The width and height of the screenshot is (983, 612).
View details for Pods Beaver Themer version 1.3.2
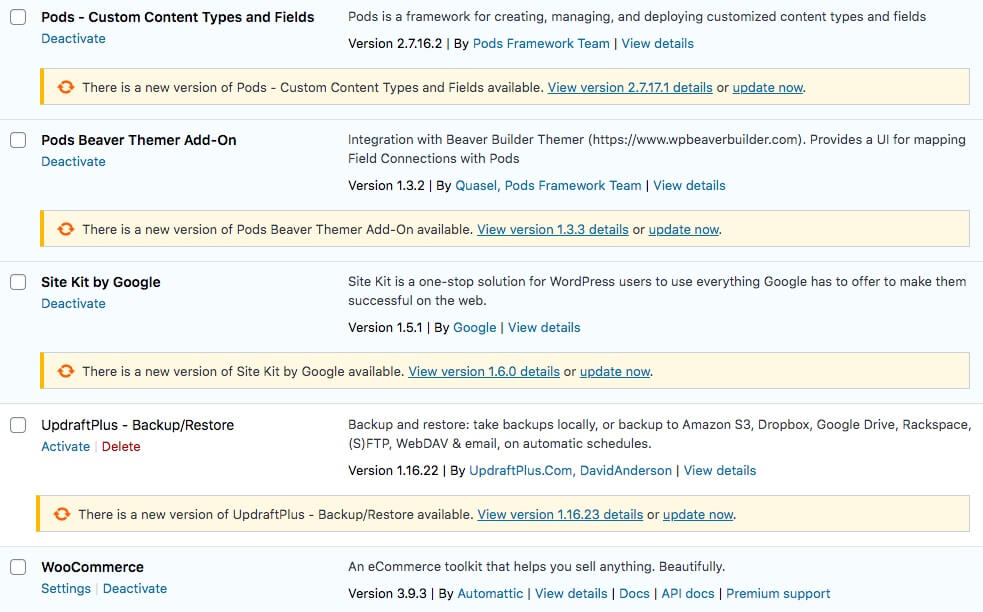[x=690, y=186]
